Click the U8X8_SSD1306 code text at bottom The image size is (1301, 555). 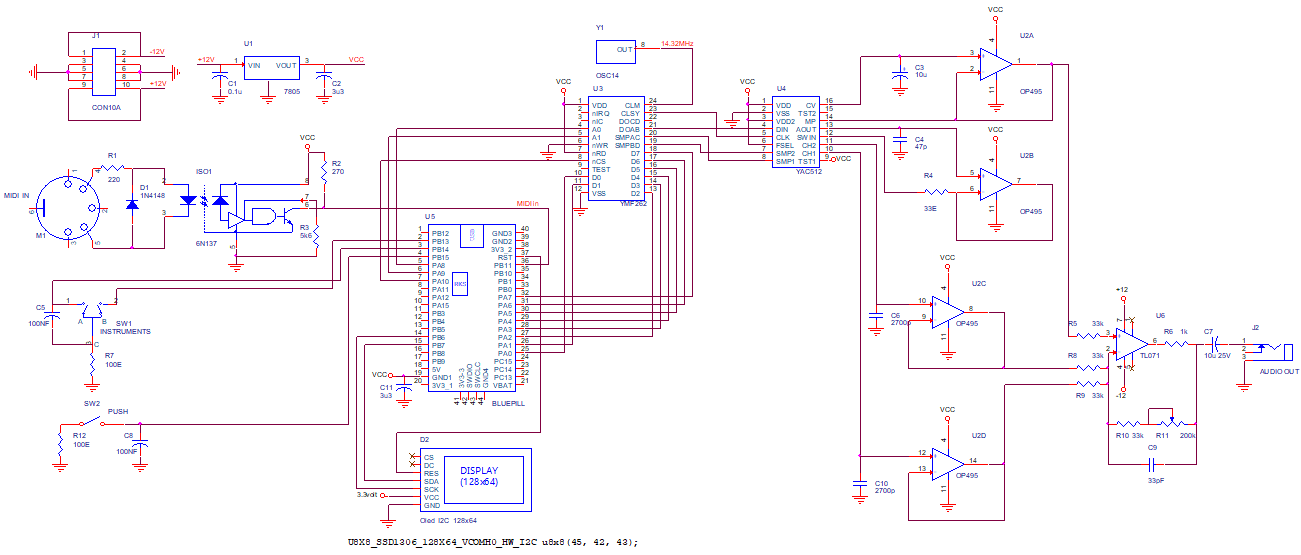[489, 542]
